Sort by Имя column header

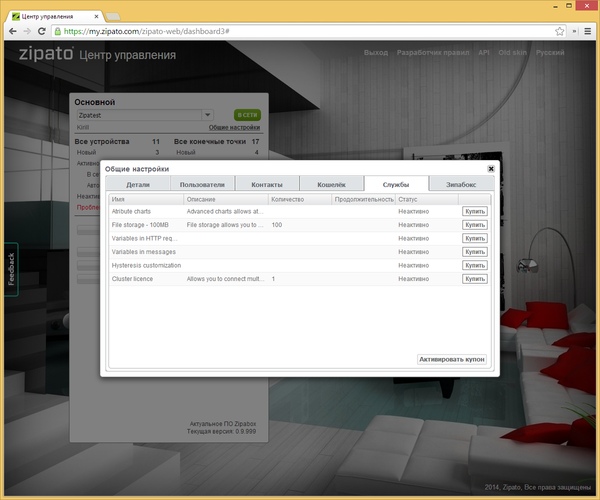(146, 199)
